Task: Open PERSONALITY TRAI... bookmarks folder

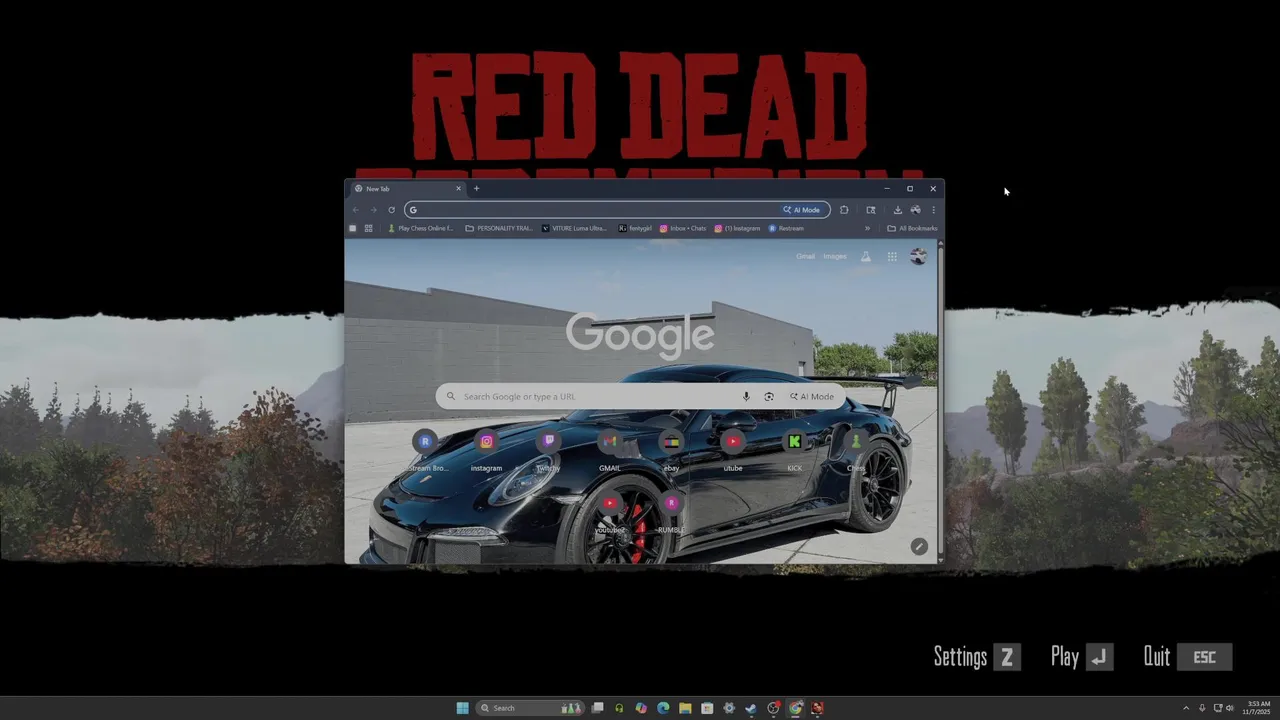Action: 499,228
